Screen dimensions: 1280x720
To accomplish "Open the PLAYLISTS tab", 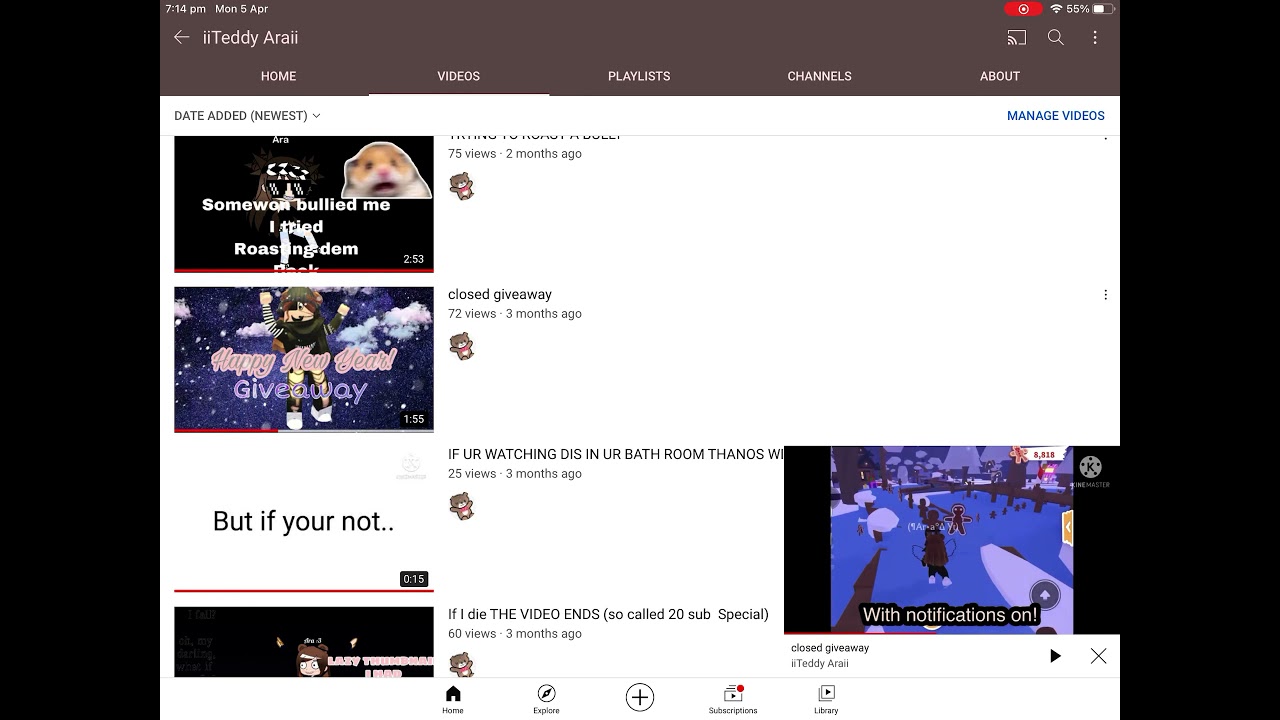I will (639, 76).
